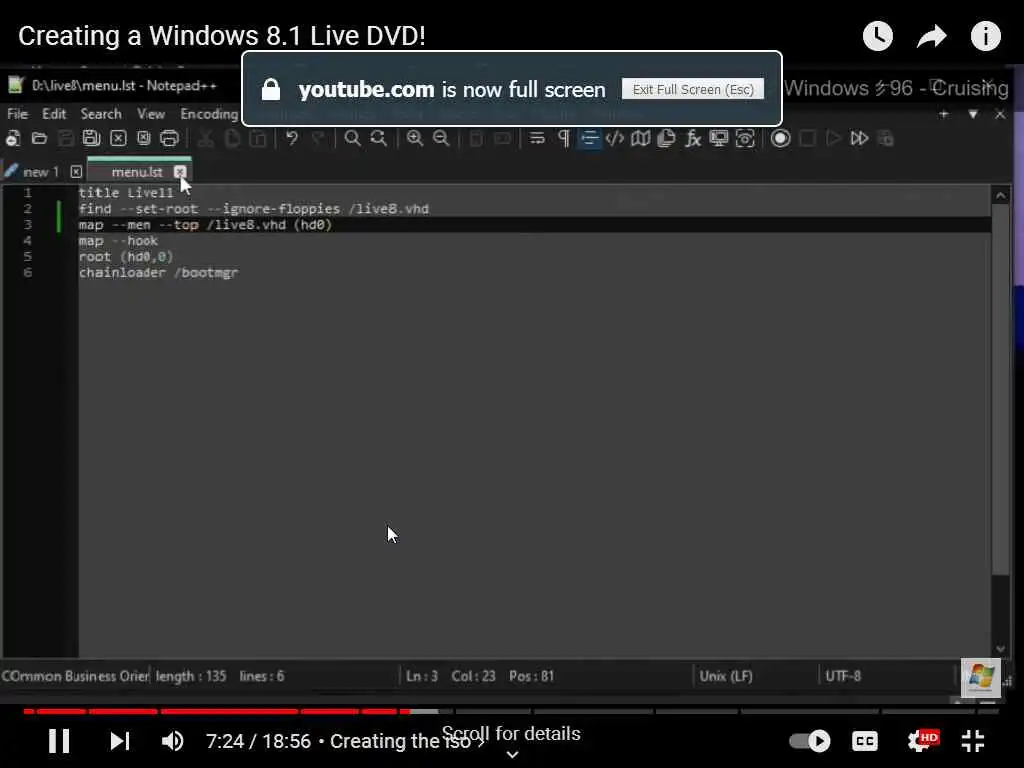Click the Unix (LF) status bar entry
Image resolution: width=1024 pixels, height=768 pixels.
pos(726,676)
